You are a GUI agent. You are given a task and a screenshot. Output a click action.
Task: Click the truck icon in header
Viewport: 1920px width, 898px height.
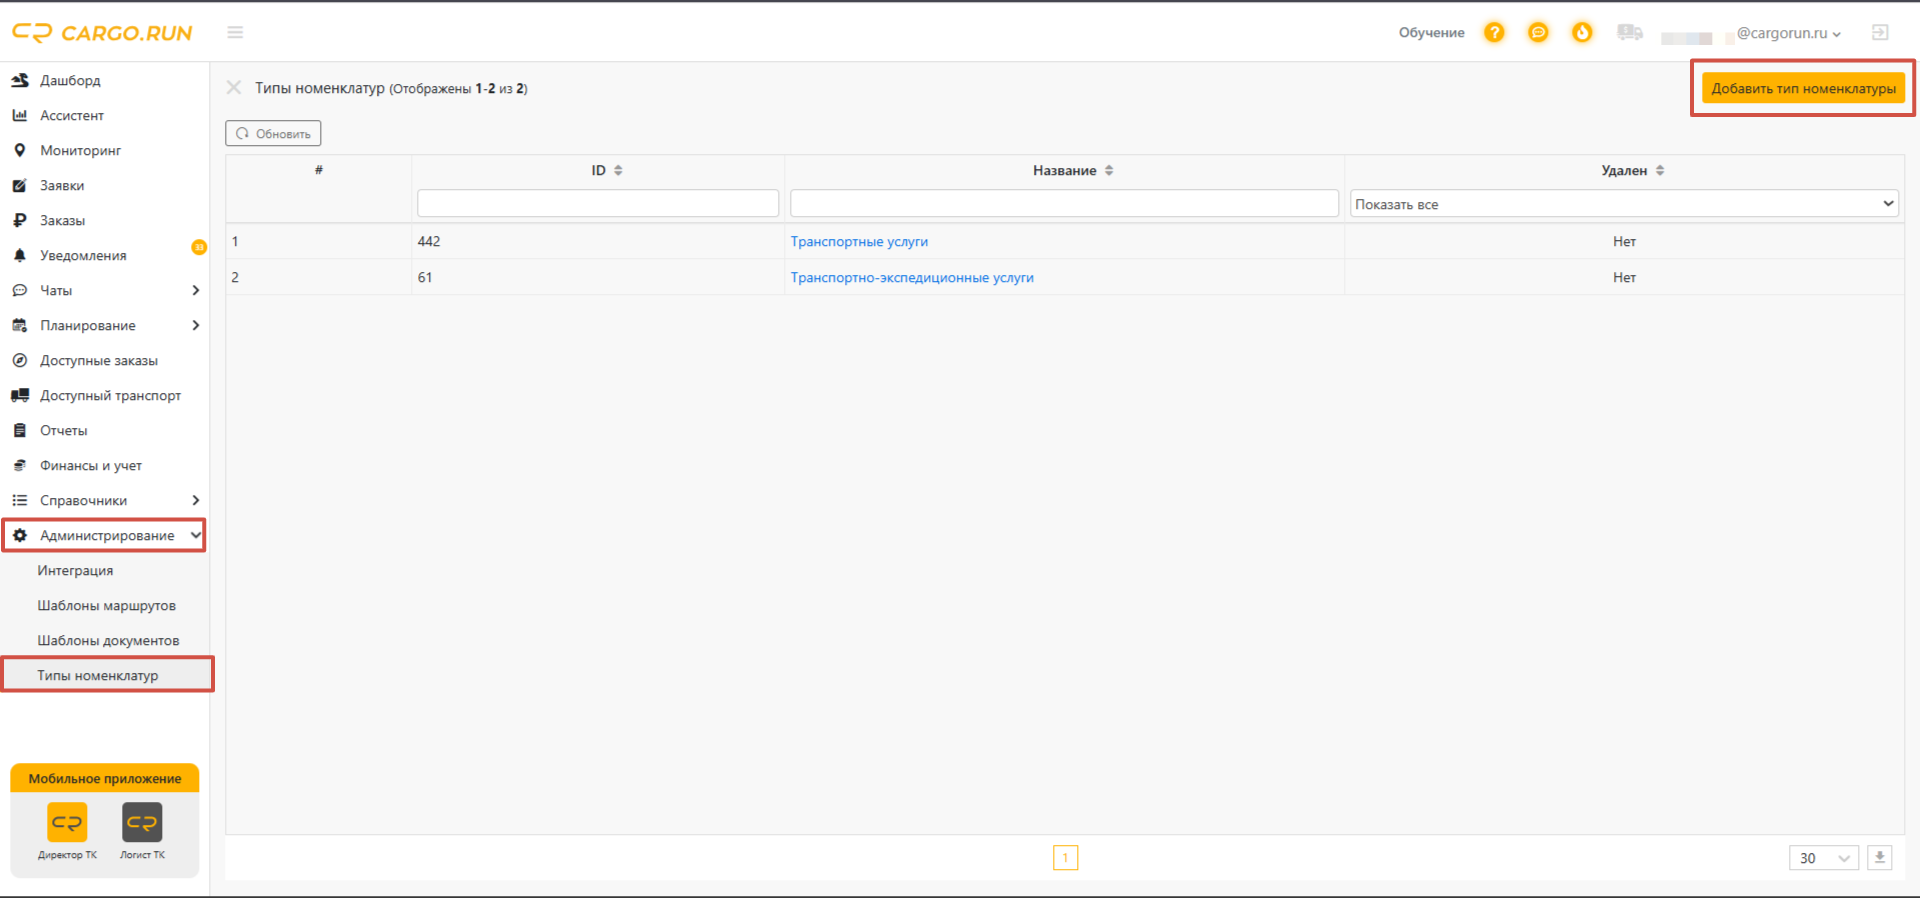coord(1630,33)
